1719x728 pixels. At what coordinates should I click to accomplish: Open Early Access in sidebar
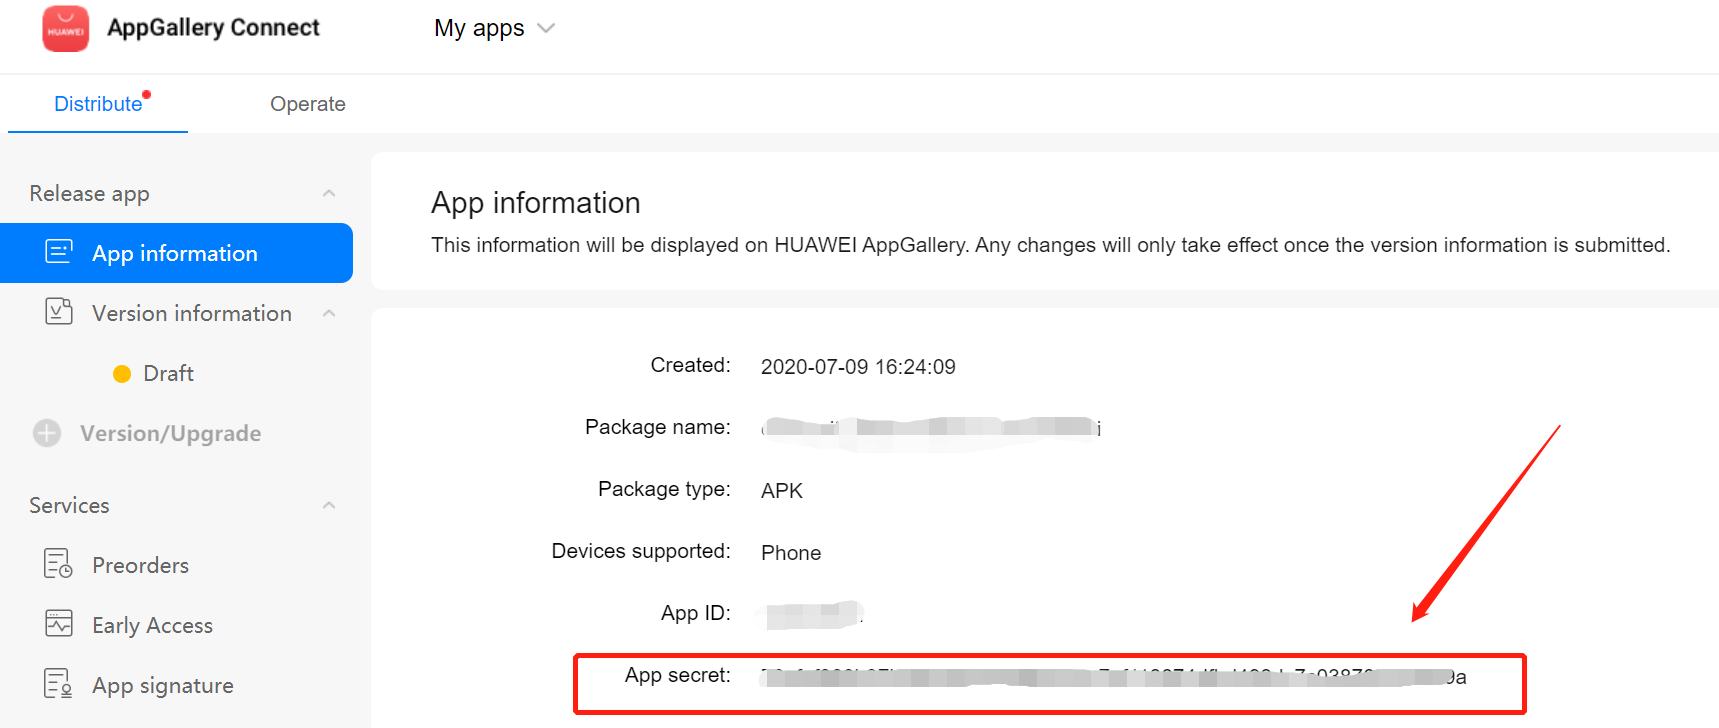152,625
